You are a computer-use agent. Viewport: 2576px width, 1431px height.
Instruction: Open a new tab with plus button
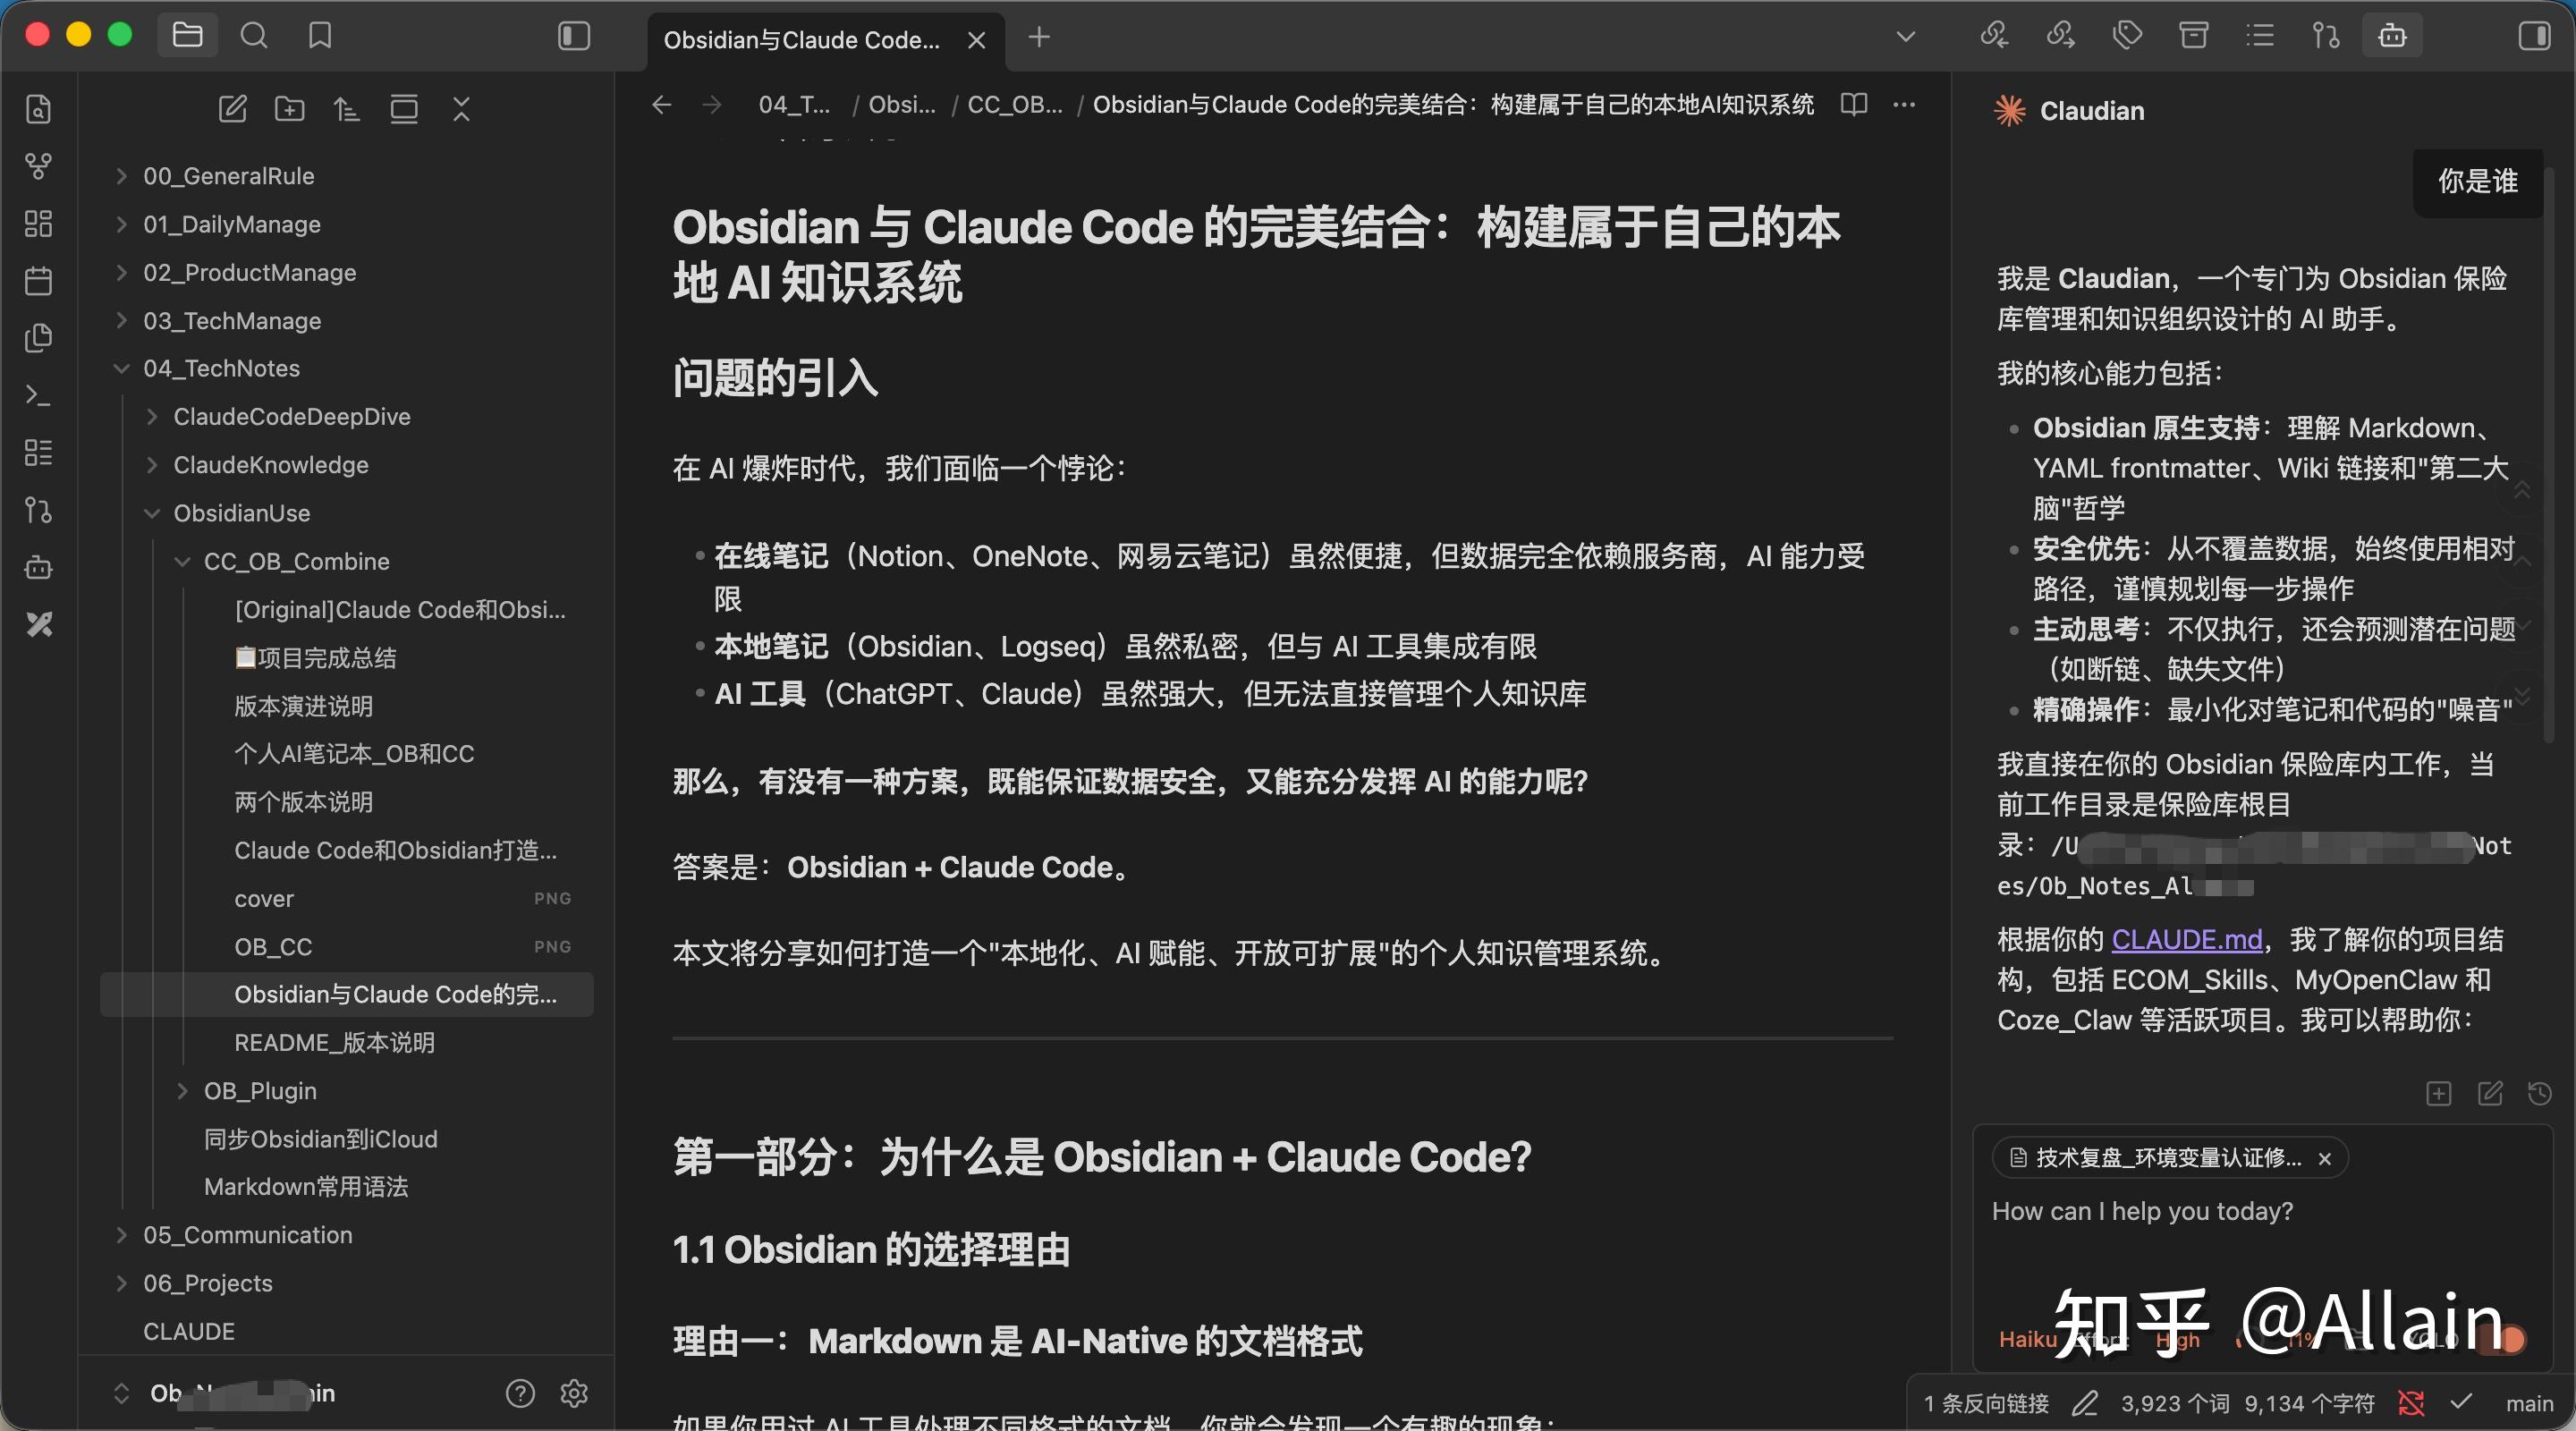pyautogui.click(x=1039, y=38)
